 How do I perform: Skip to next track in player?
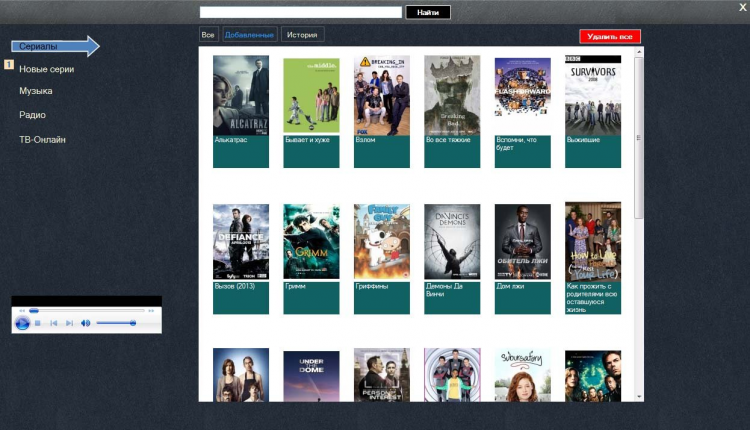(x=69, y=323)
